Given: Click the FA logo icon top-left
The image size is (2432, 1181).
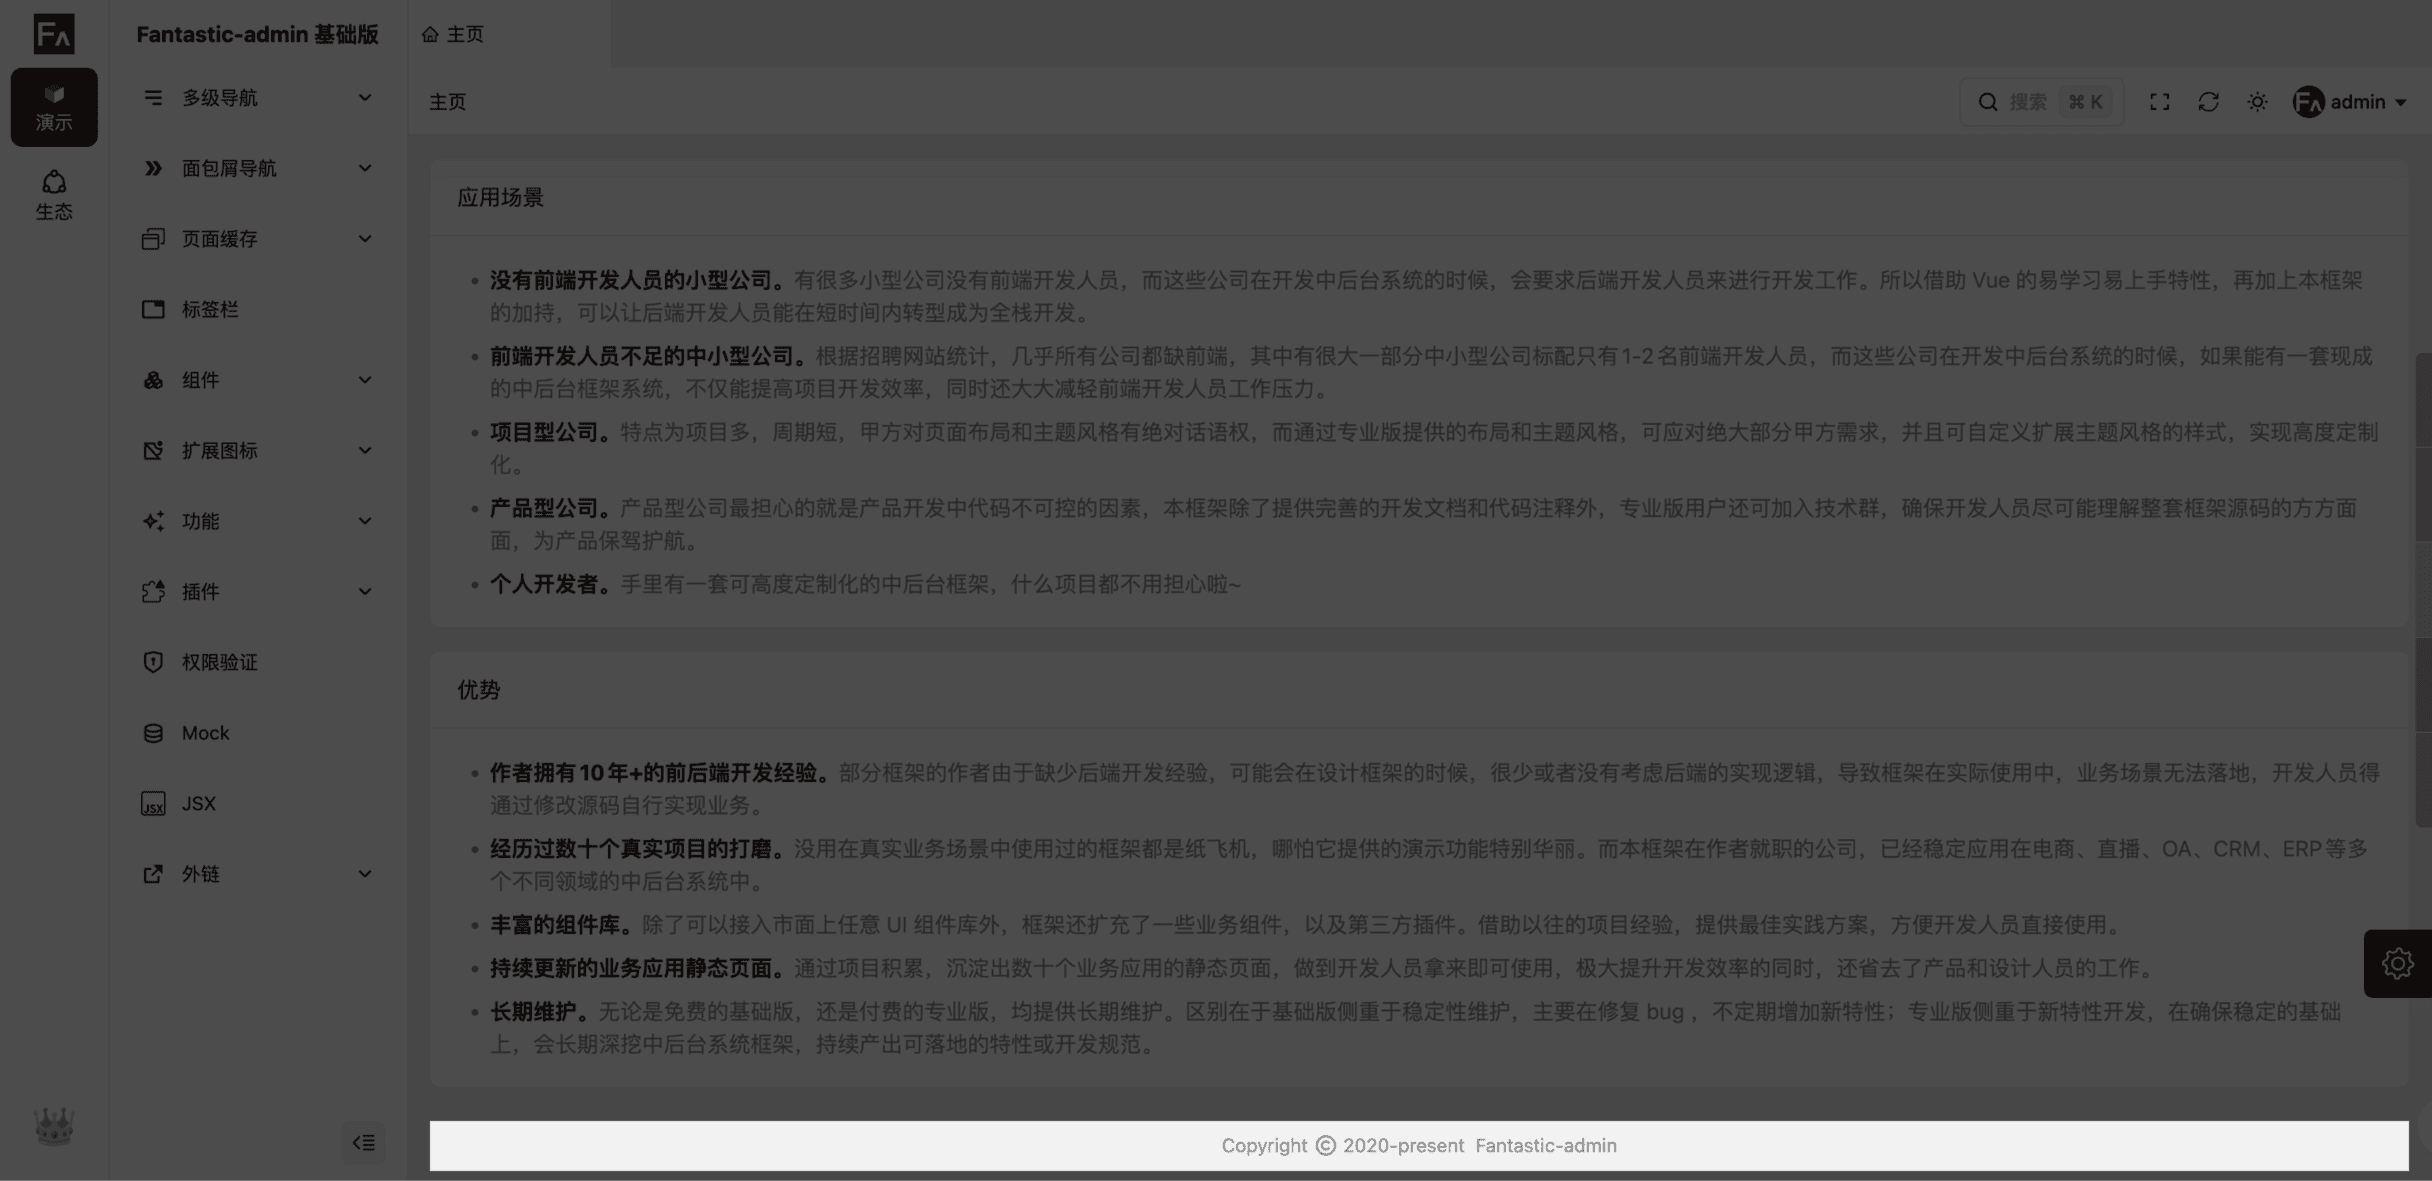Looking at the screenshot, I should [x=54, y=34].
